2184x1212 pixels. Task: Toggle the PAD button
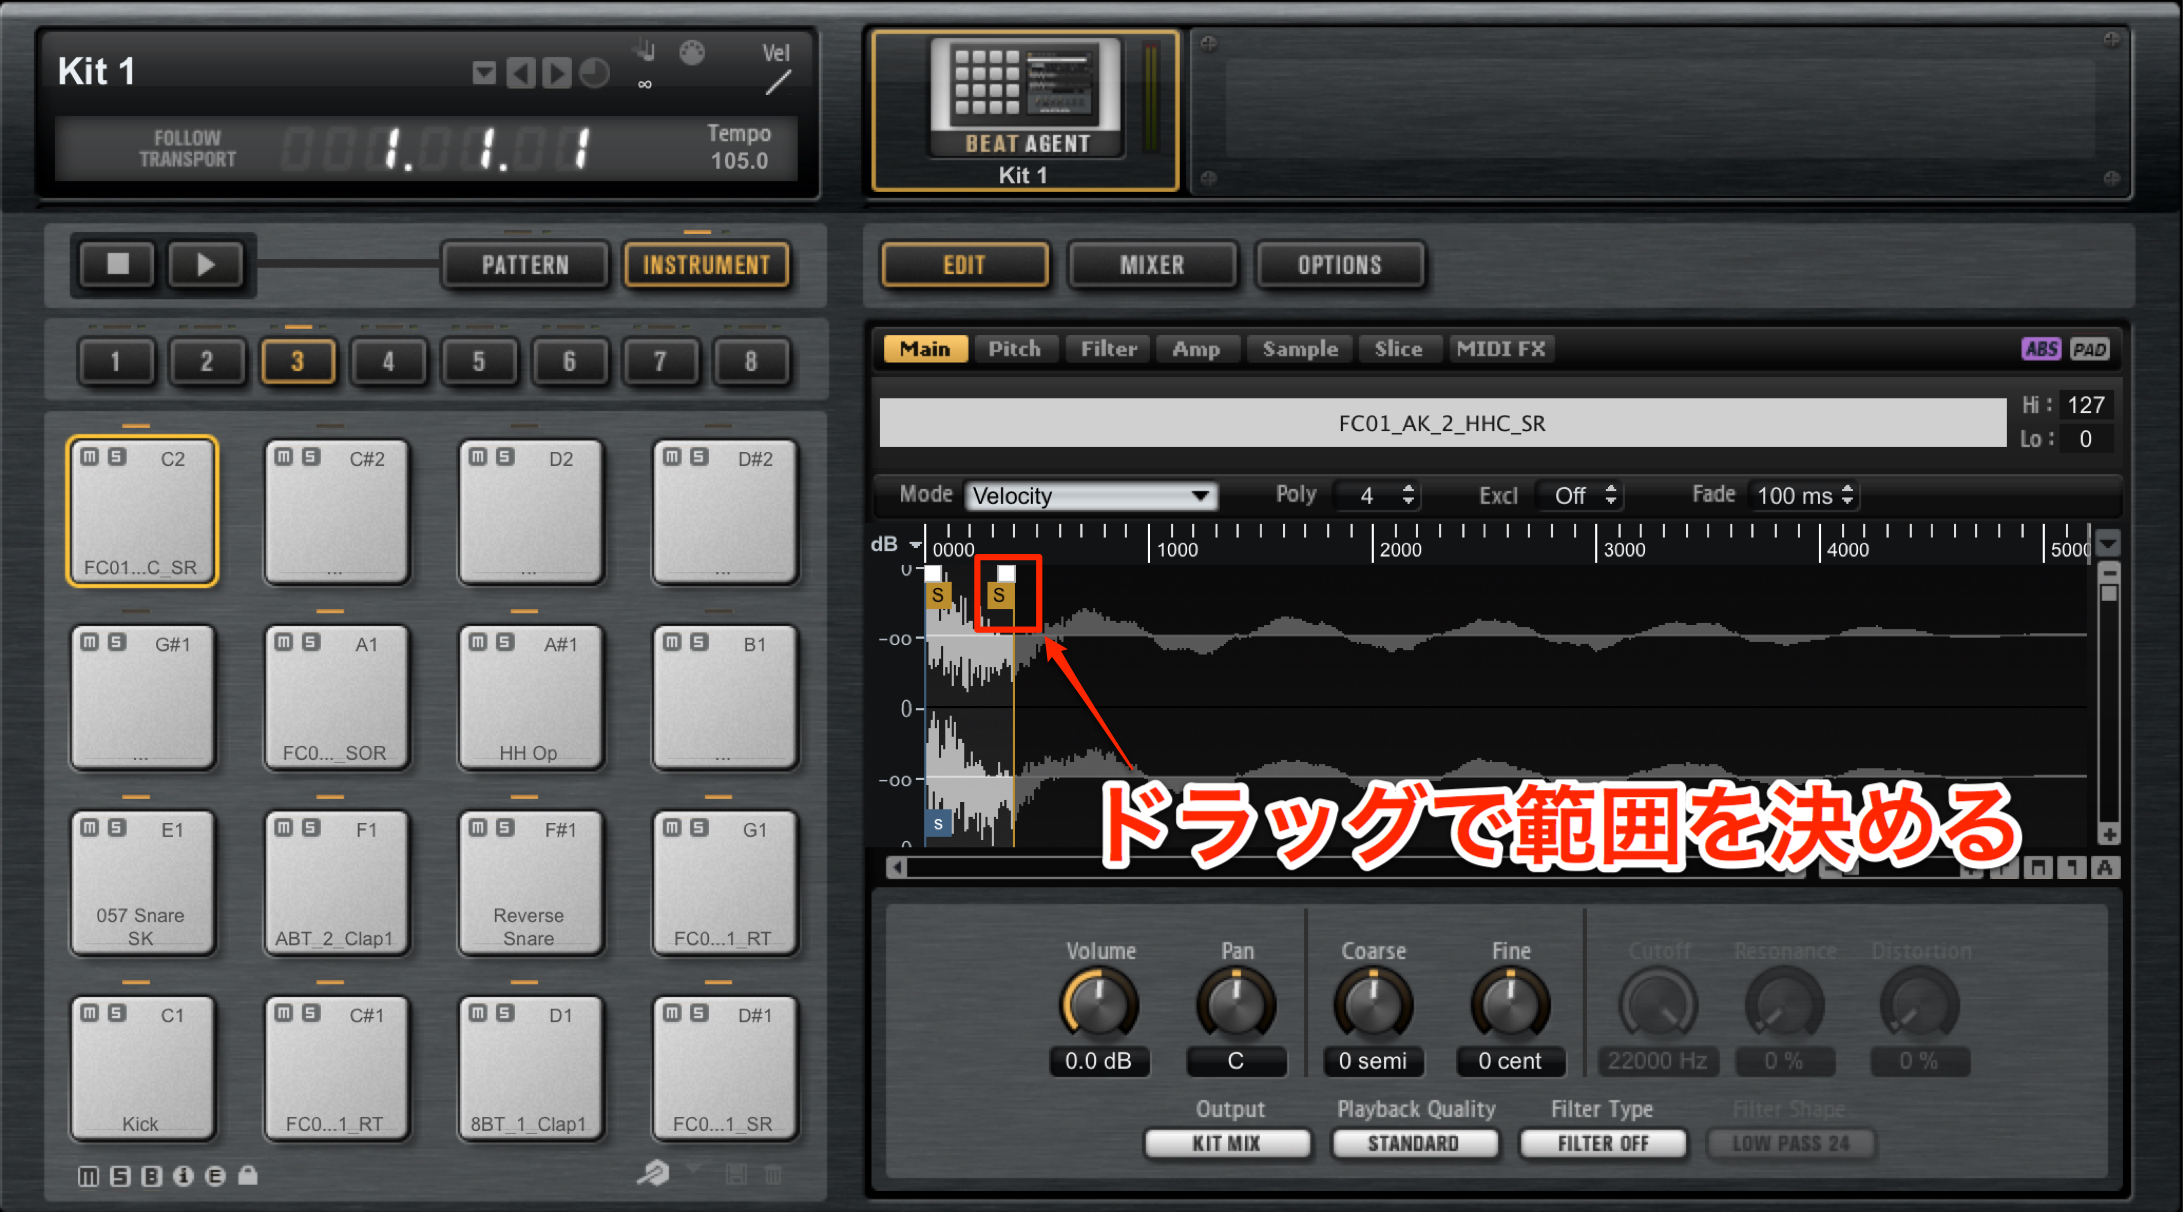(x=2089, y=349)
